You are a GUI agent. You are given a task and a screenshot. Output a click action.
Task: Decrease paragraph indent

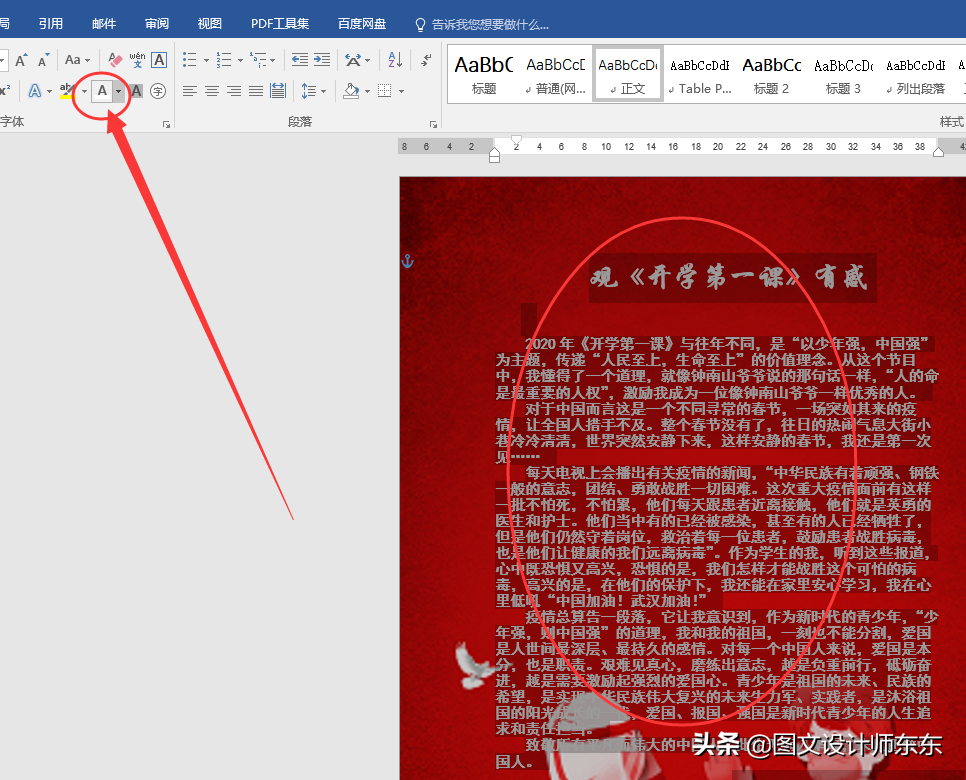[299, 60]
